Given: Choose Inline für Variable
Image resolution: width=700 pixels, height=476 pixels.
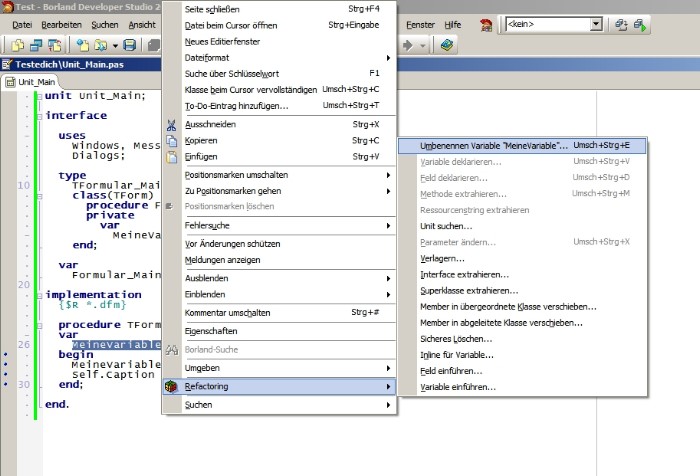Looking at the screenshot, I should pos(522,355).
